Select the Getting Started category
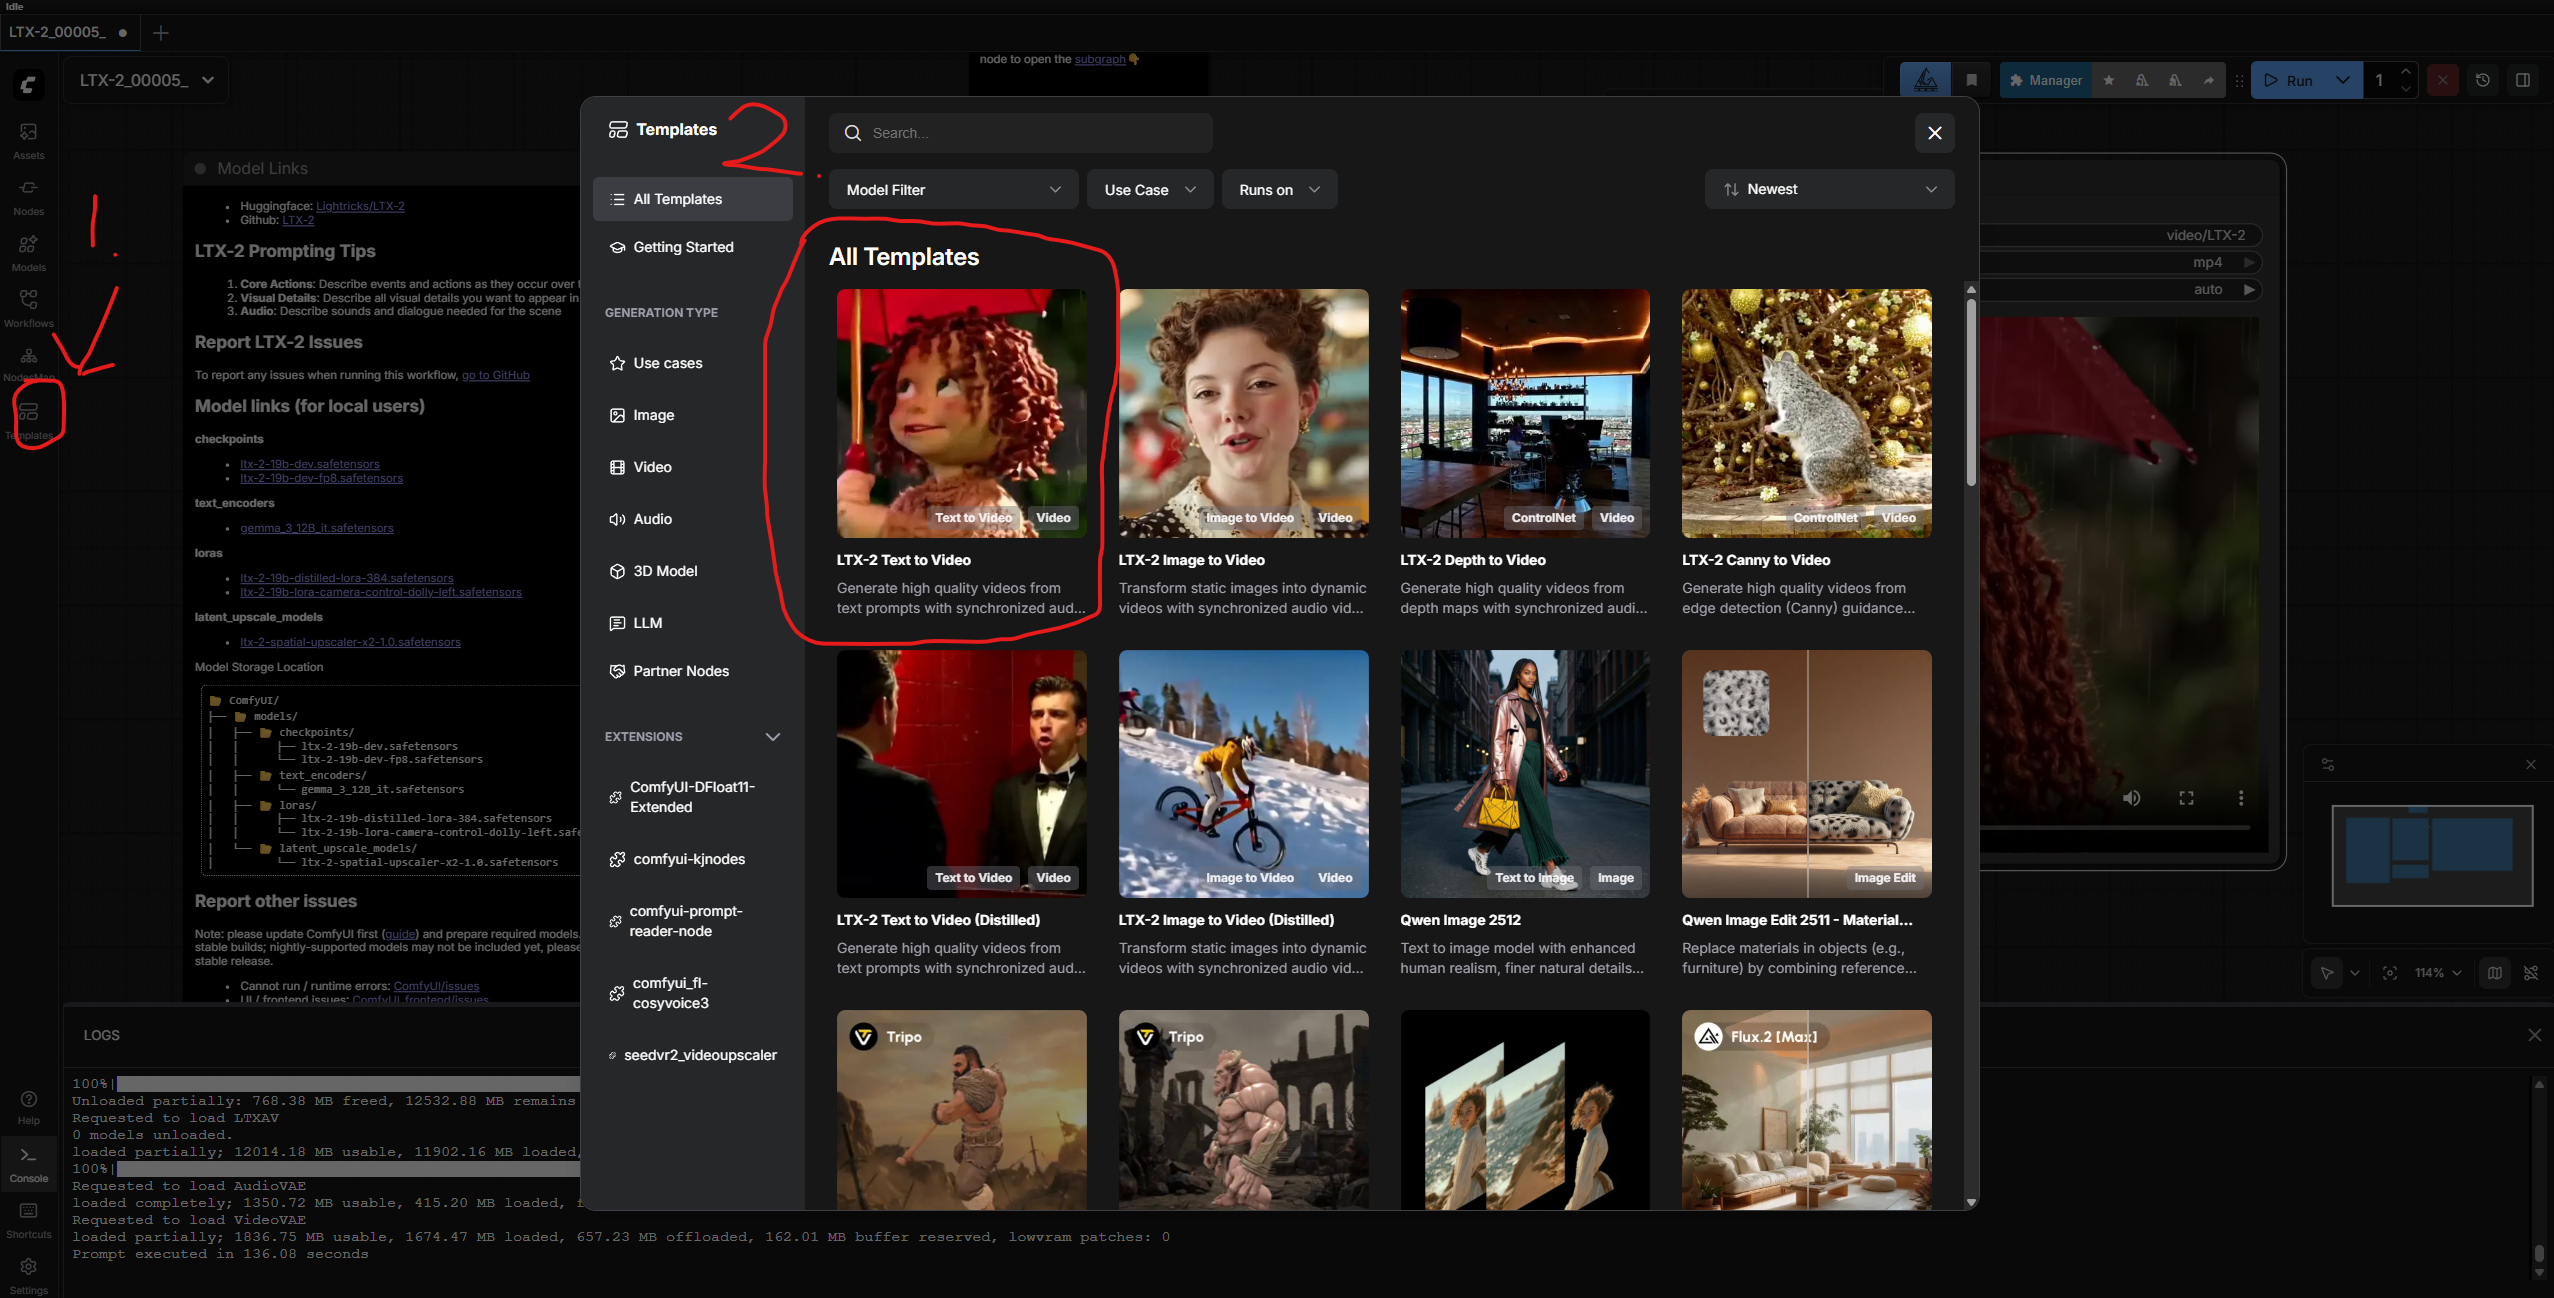Viewport: 2554px width, 1298px height. coord(683,247)
